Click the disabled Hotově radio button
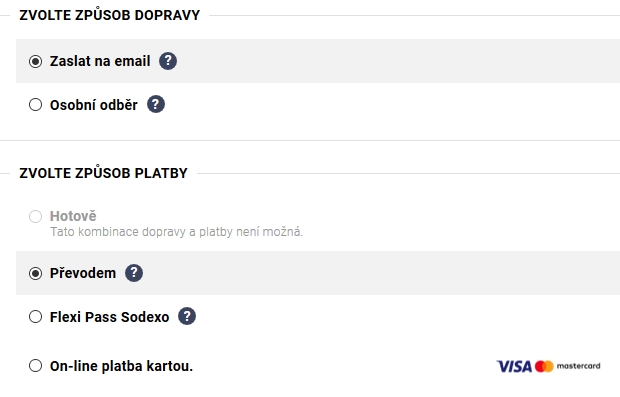The height and width of the screenshot is (397, 620). point(36,216)
